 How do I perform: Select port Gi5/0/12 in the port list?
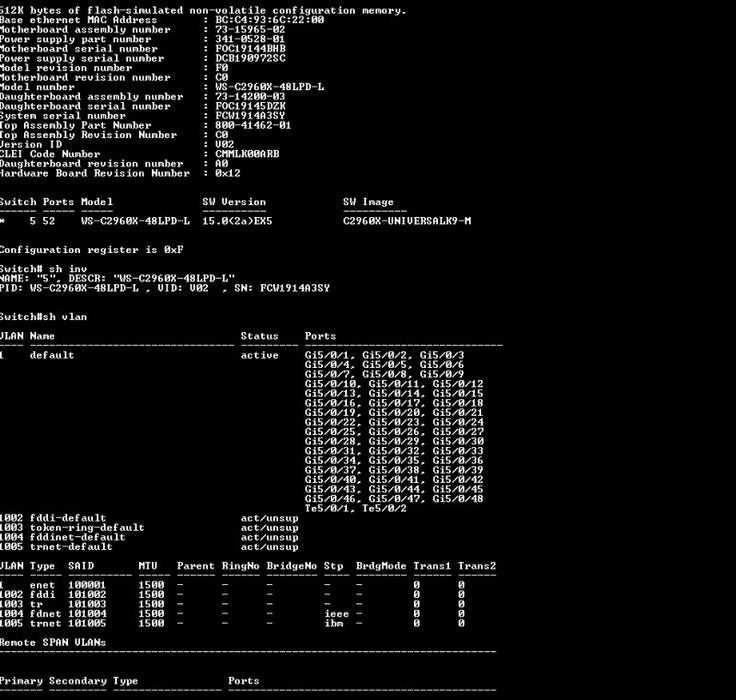[458, 384]
